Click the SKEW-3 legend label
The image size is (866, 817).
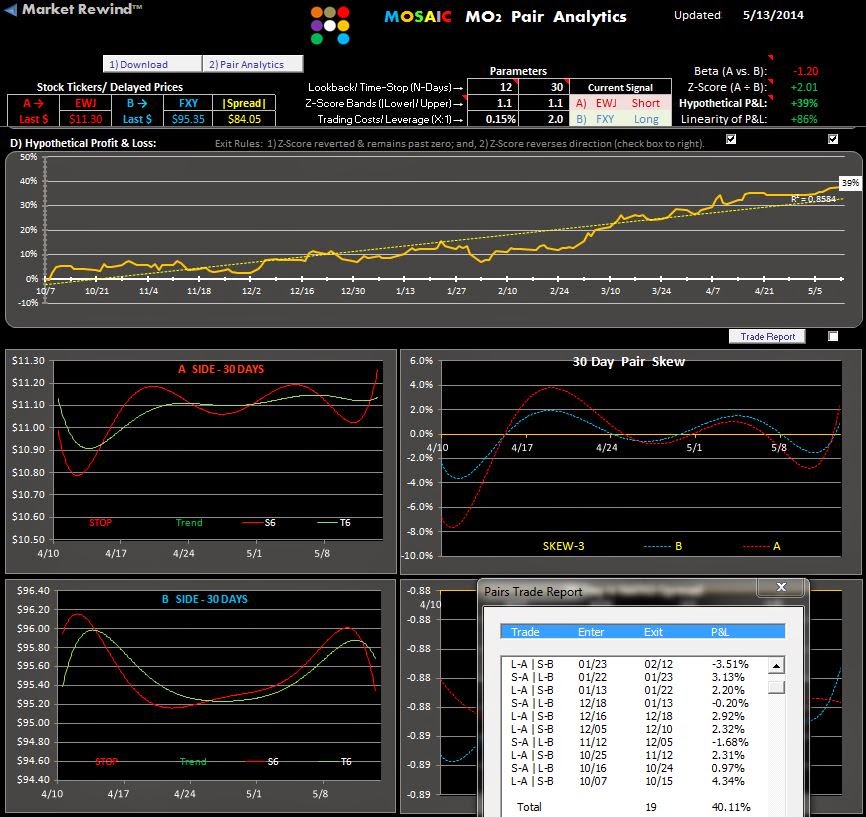point(563,546)
